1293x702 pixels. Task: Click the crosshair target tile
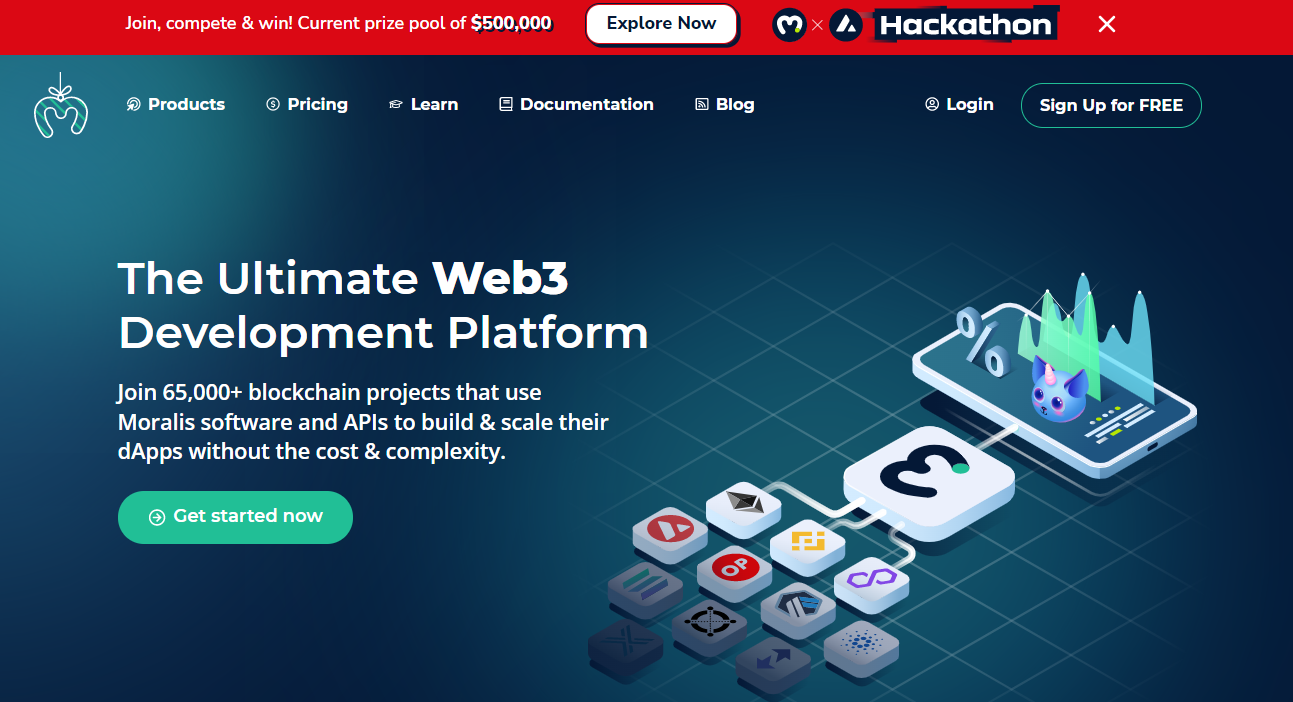coord(709,627)
